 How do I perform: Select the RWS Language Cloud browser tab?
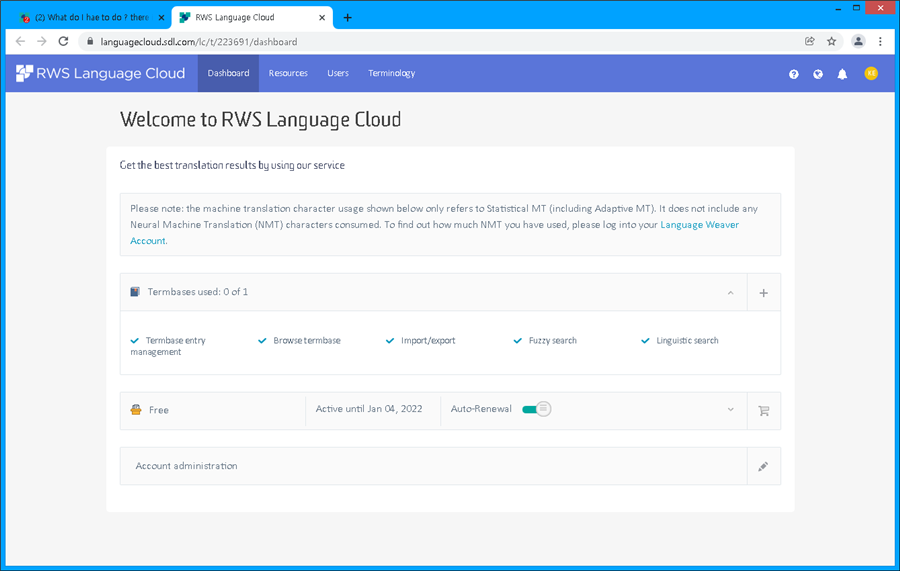(253, 18)
